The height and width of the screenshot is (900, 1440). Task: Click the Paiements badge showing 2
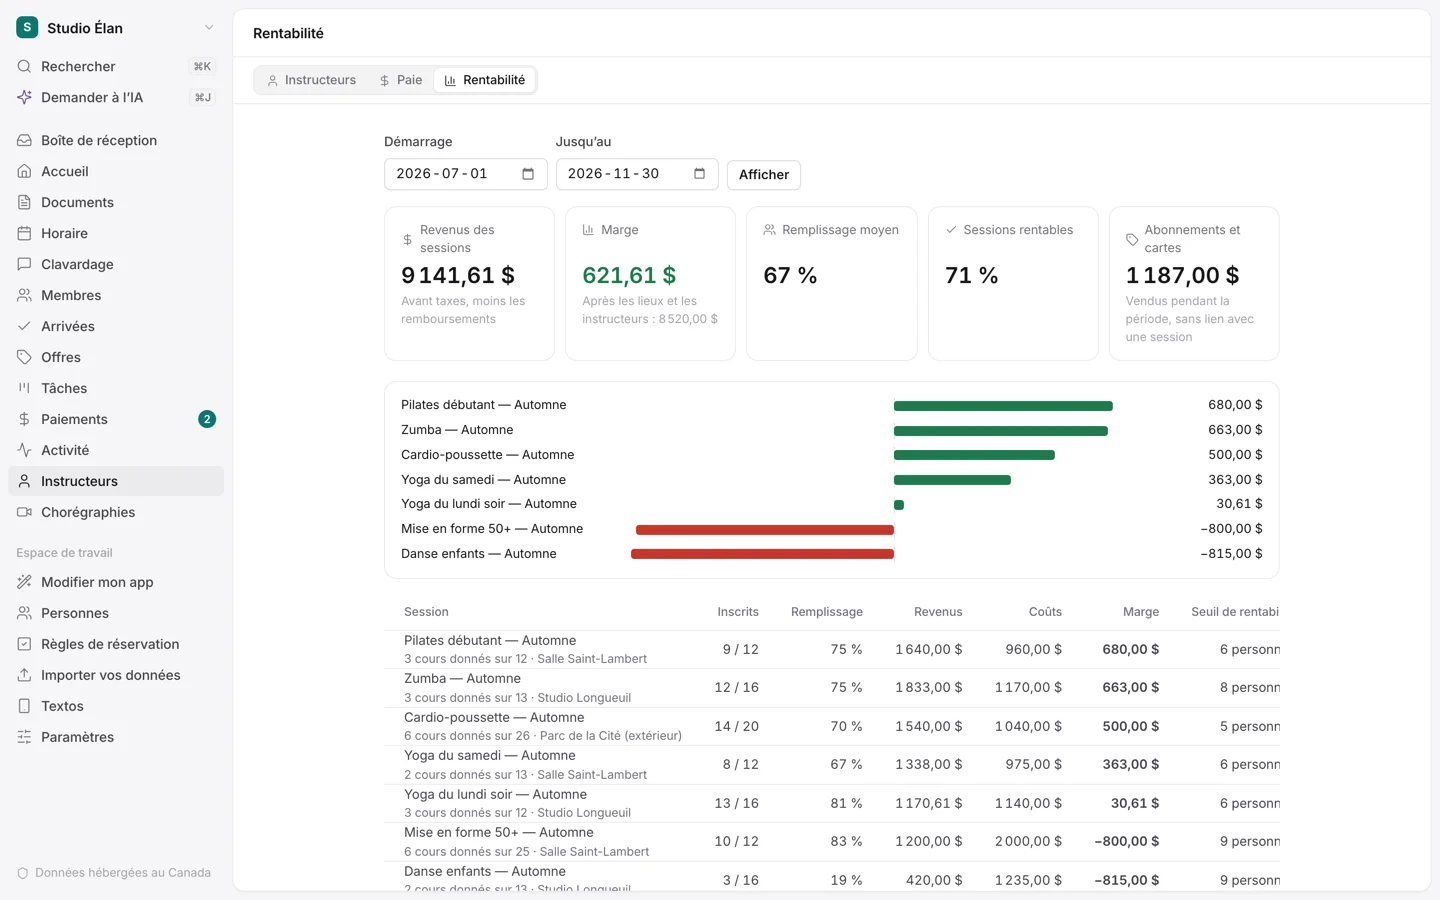pyautogui.click(x=207, y=419)
